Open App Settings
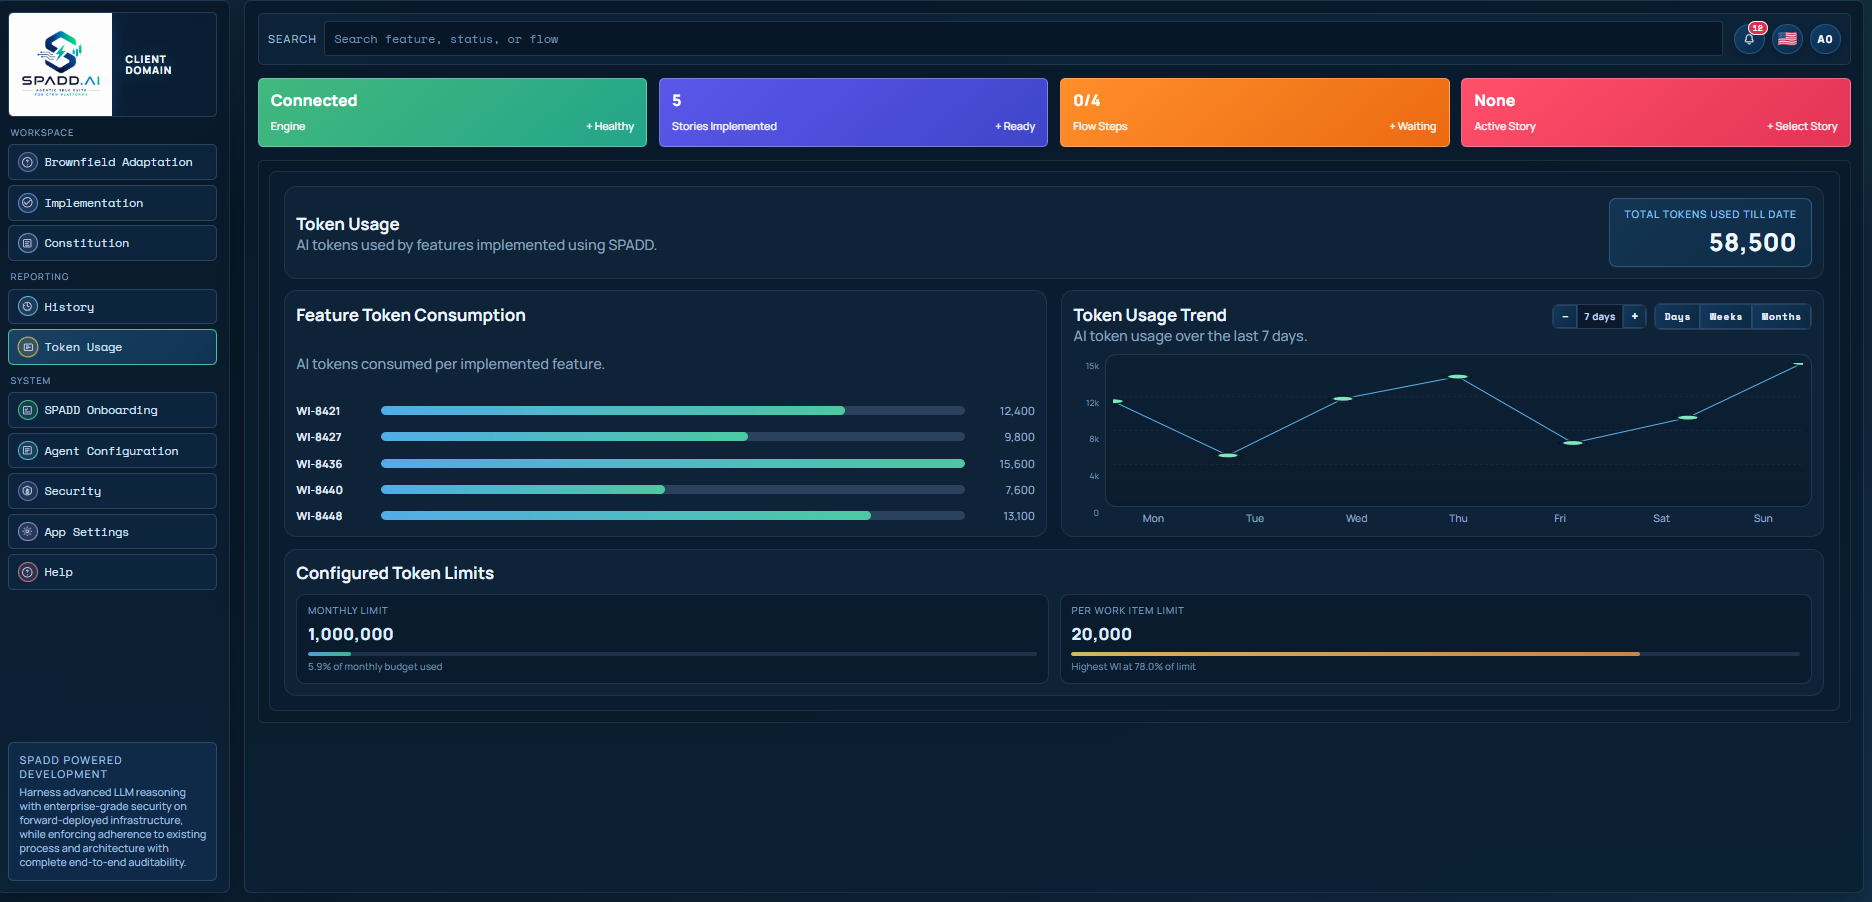Viewport: 1872px width, 902px height. point(112,532)
